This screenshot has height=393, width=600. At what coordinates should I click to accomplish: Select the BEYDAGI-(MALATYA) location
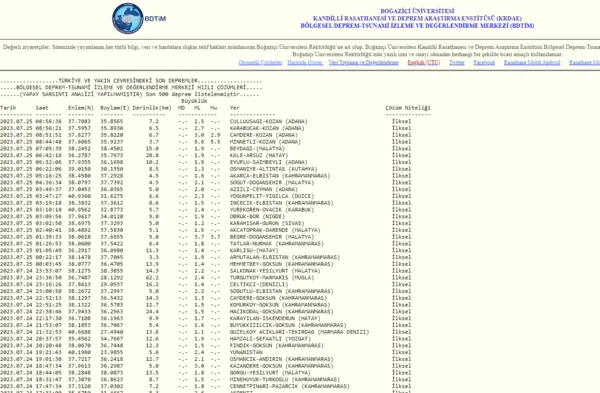pos(257,148)
